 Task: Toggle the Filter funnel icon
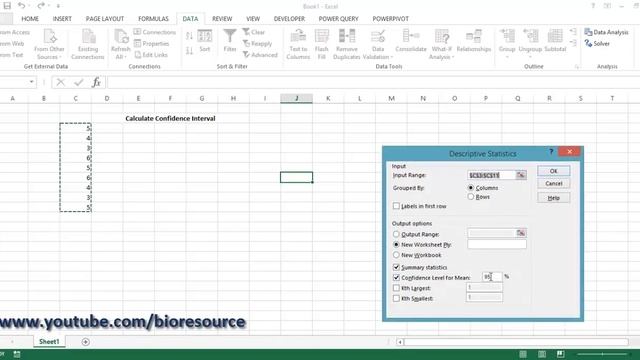230,41
